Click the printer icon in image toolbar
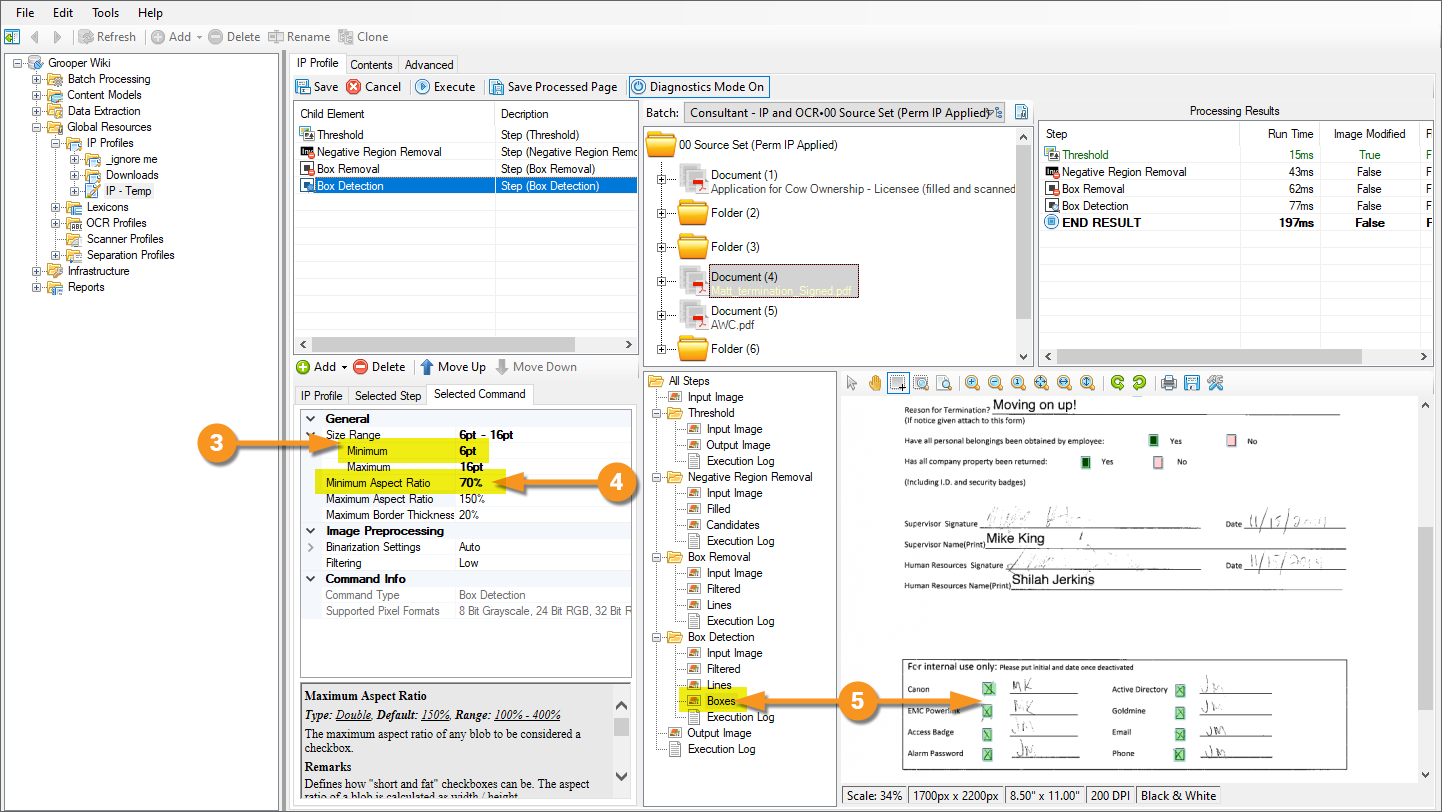 coord(1168,382)
